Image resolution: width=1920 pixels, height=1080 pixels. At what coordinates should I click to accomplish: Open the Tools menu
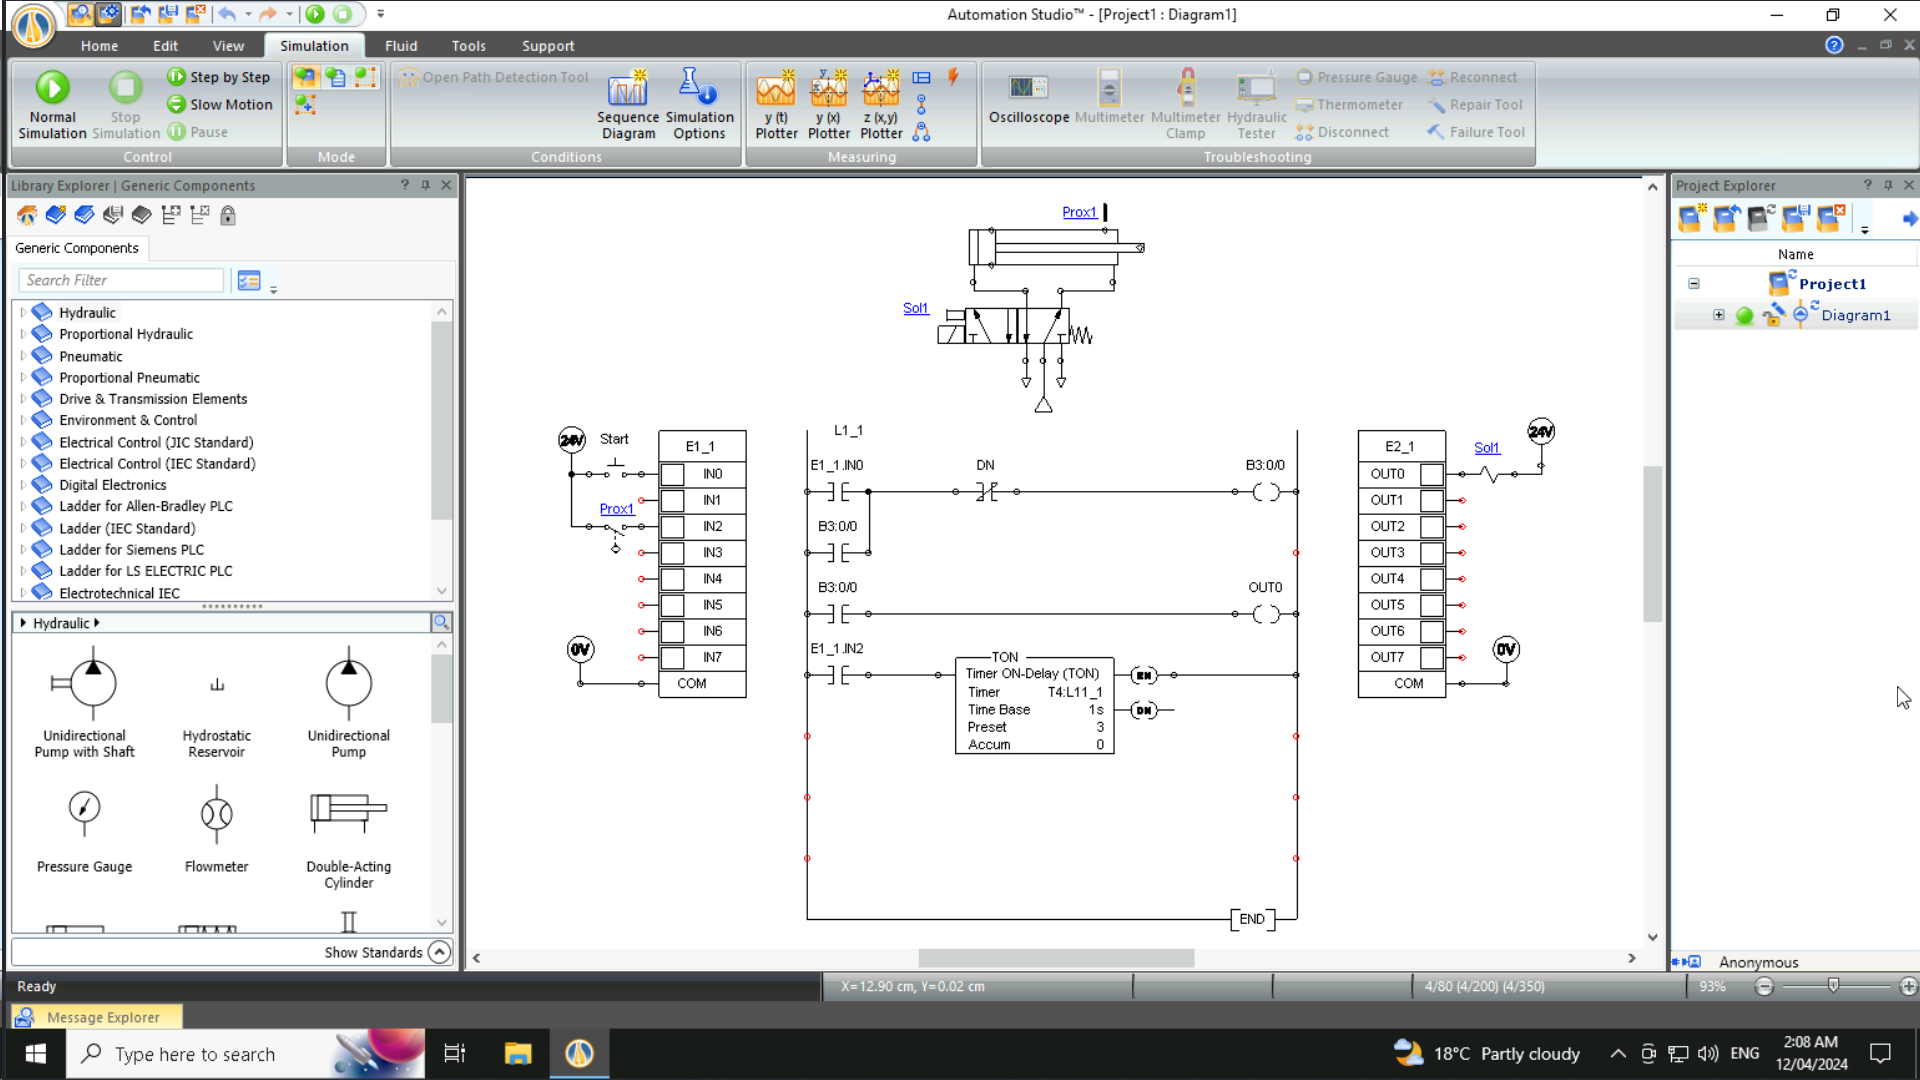point(468,45)
